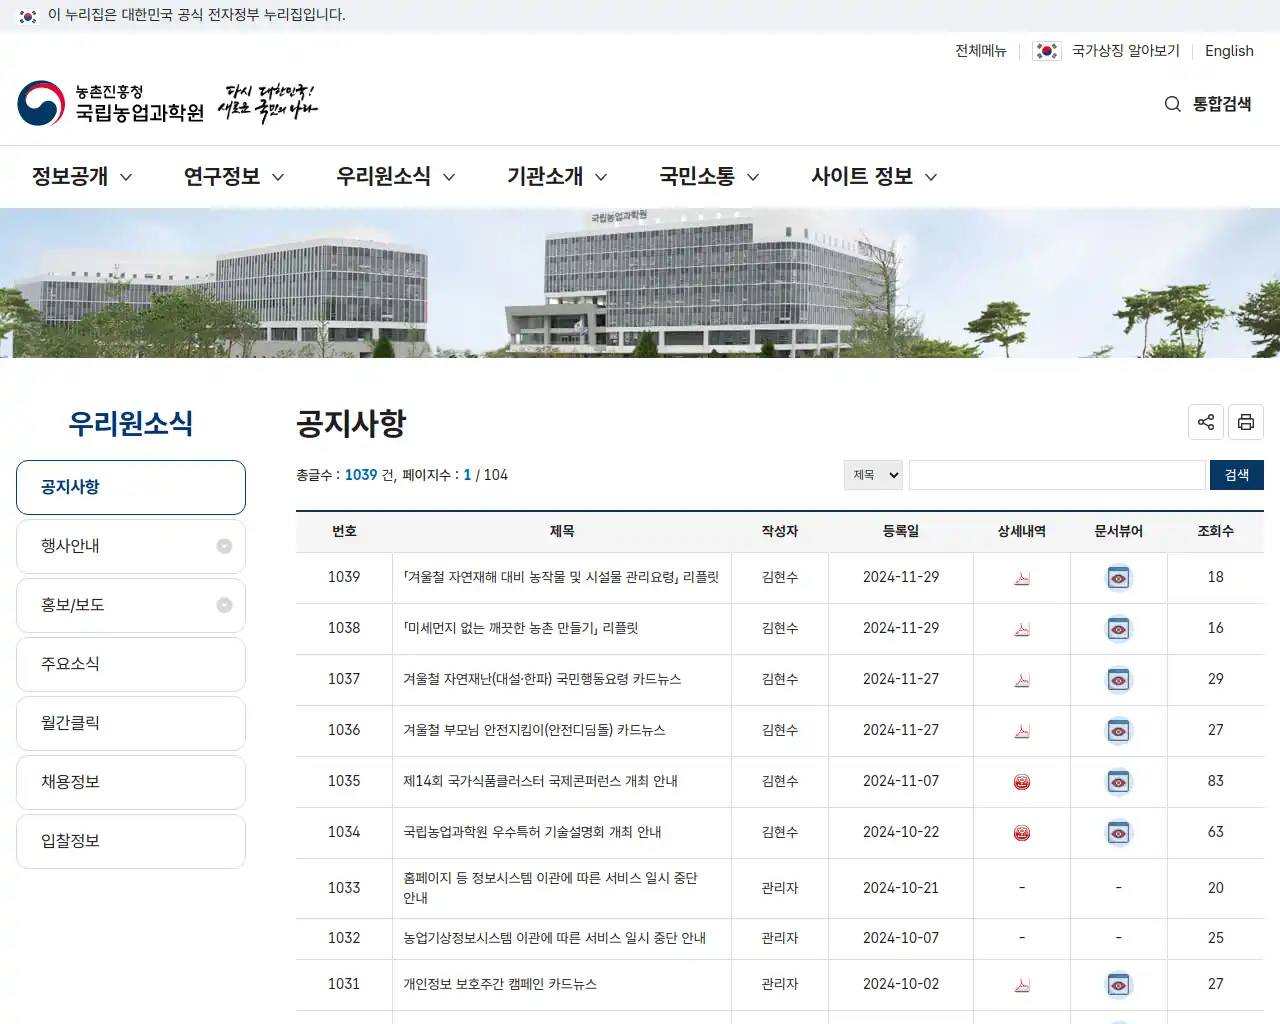
Task: Open document viewer for post 1036
Action: [1119, 731]
